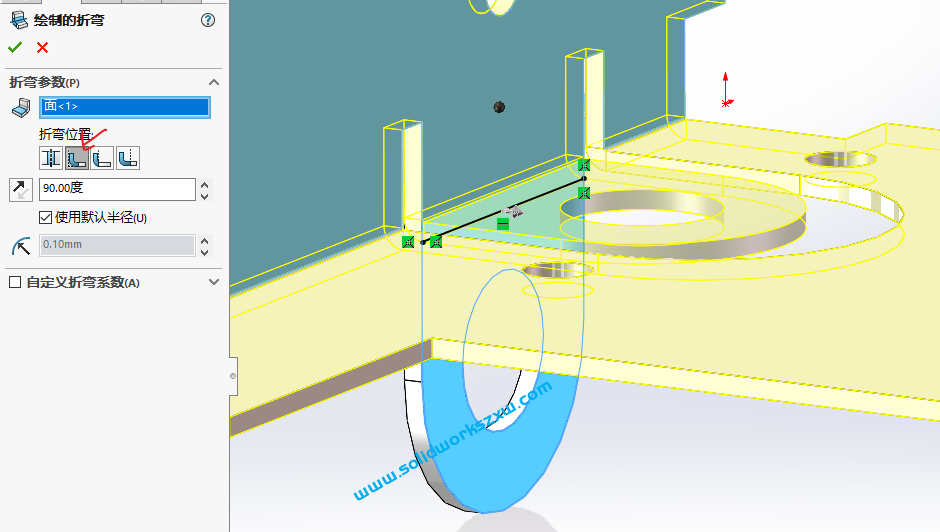
Task: Decrease the bend angle with down arrow
Action: pyautogui.click(x=205, y=196)
